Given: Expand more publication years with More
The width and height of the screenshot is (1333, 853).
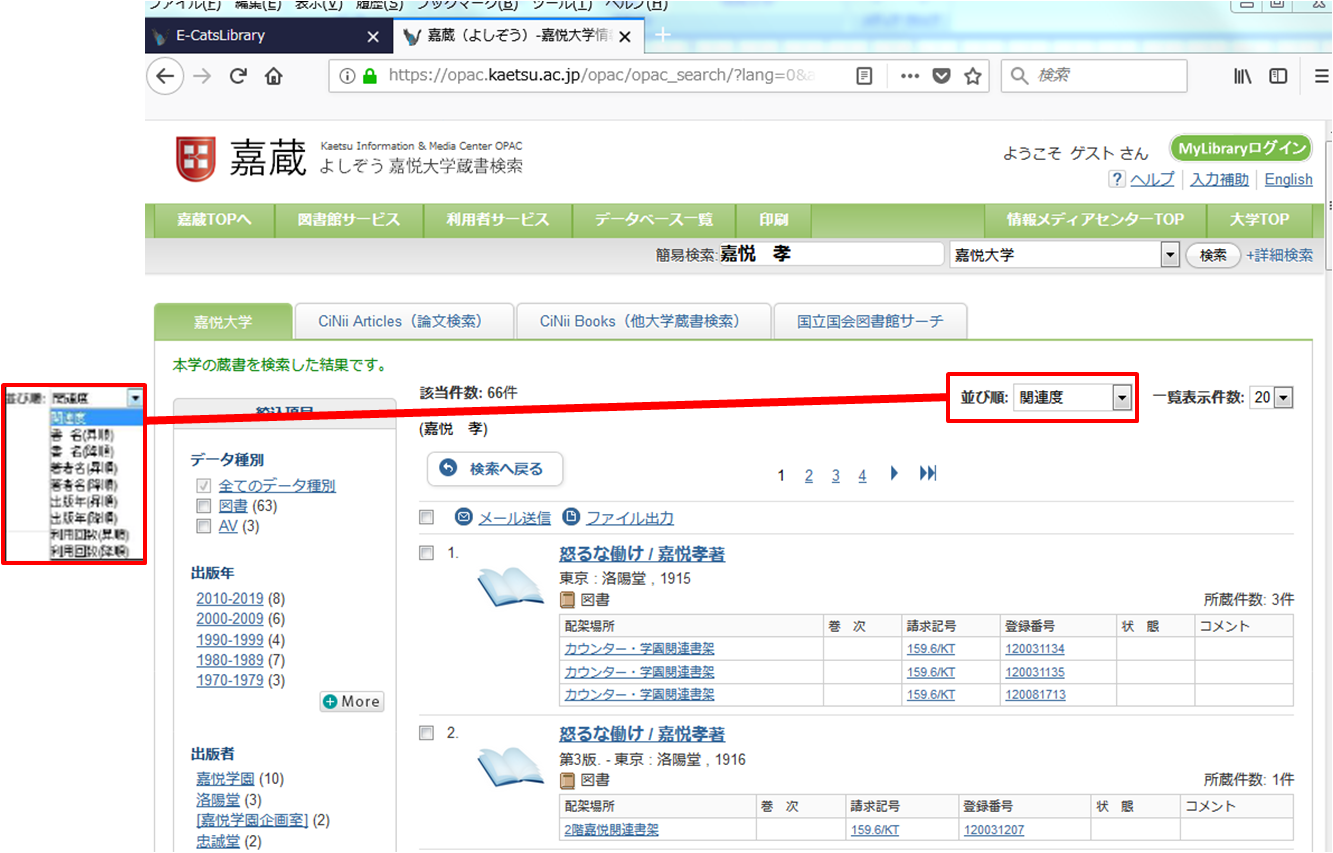Looking at the screenshot, I should [x=352, y=702].
